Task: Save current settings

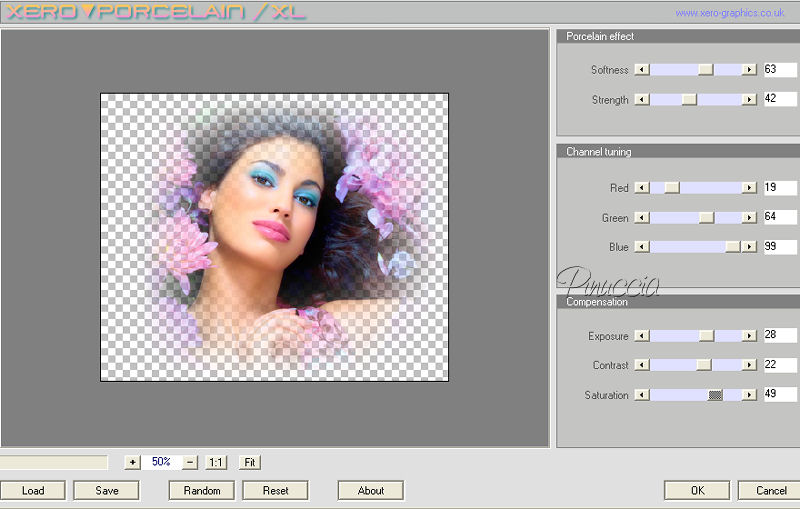Action: coord(106,491)
